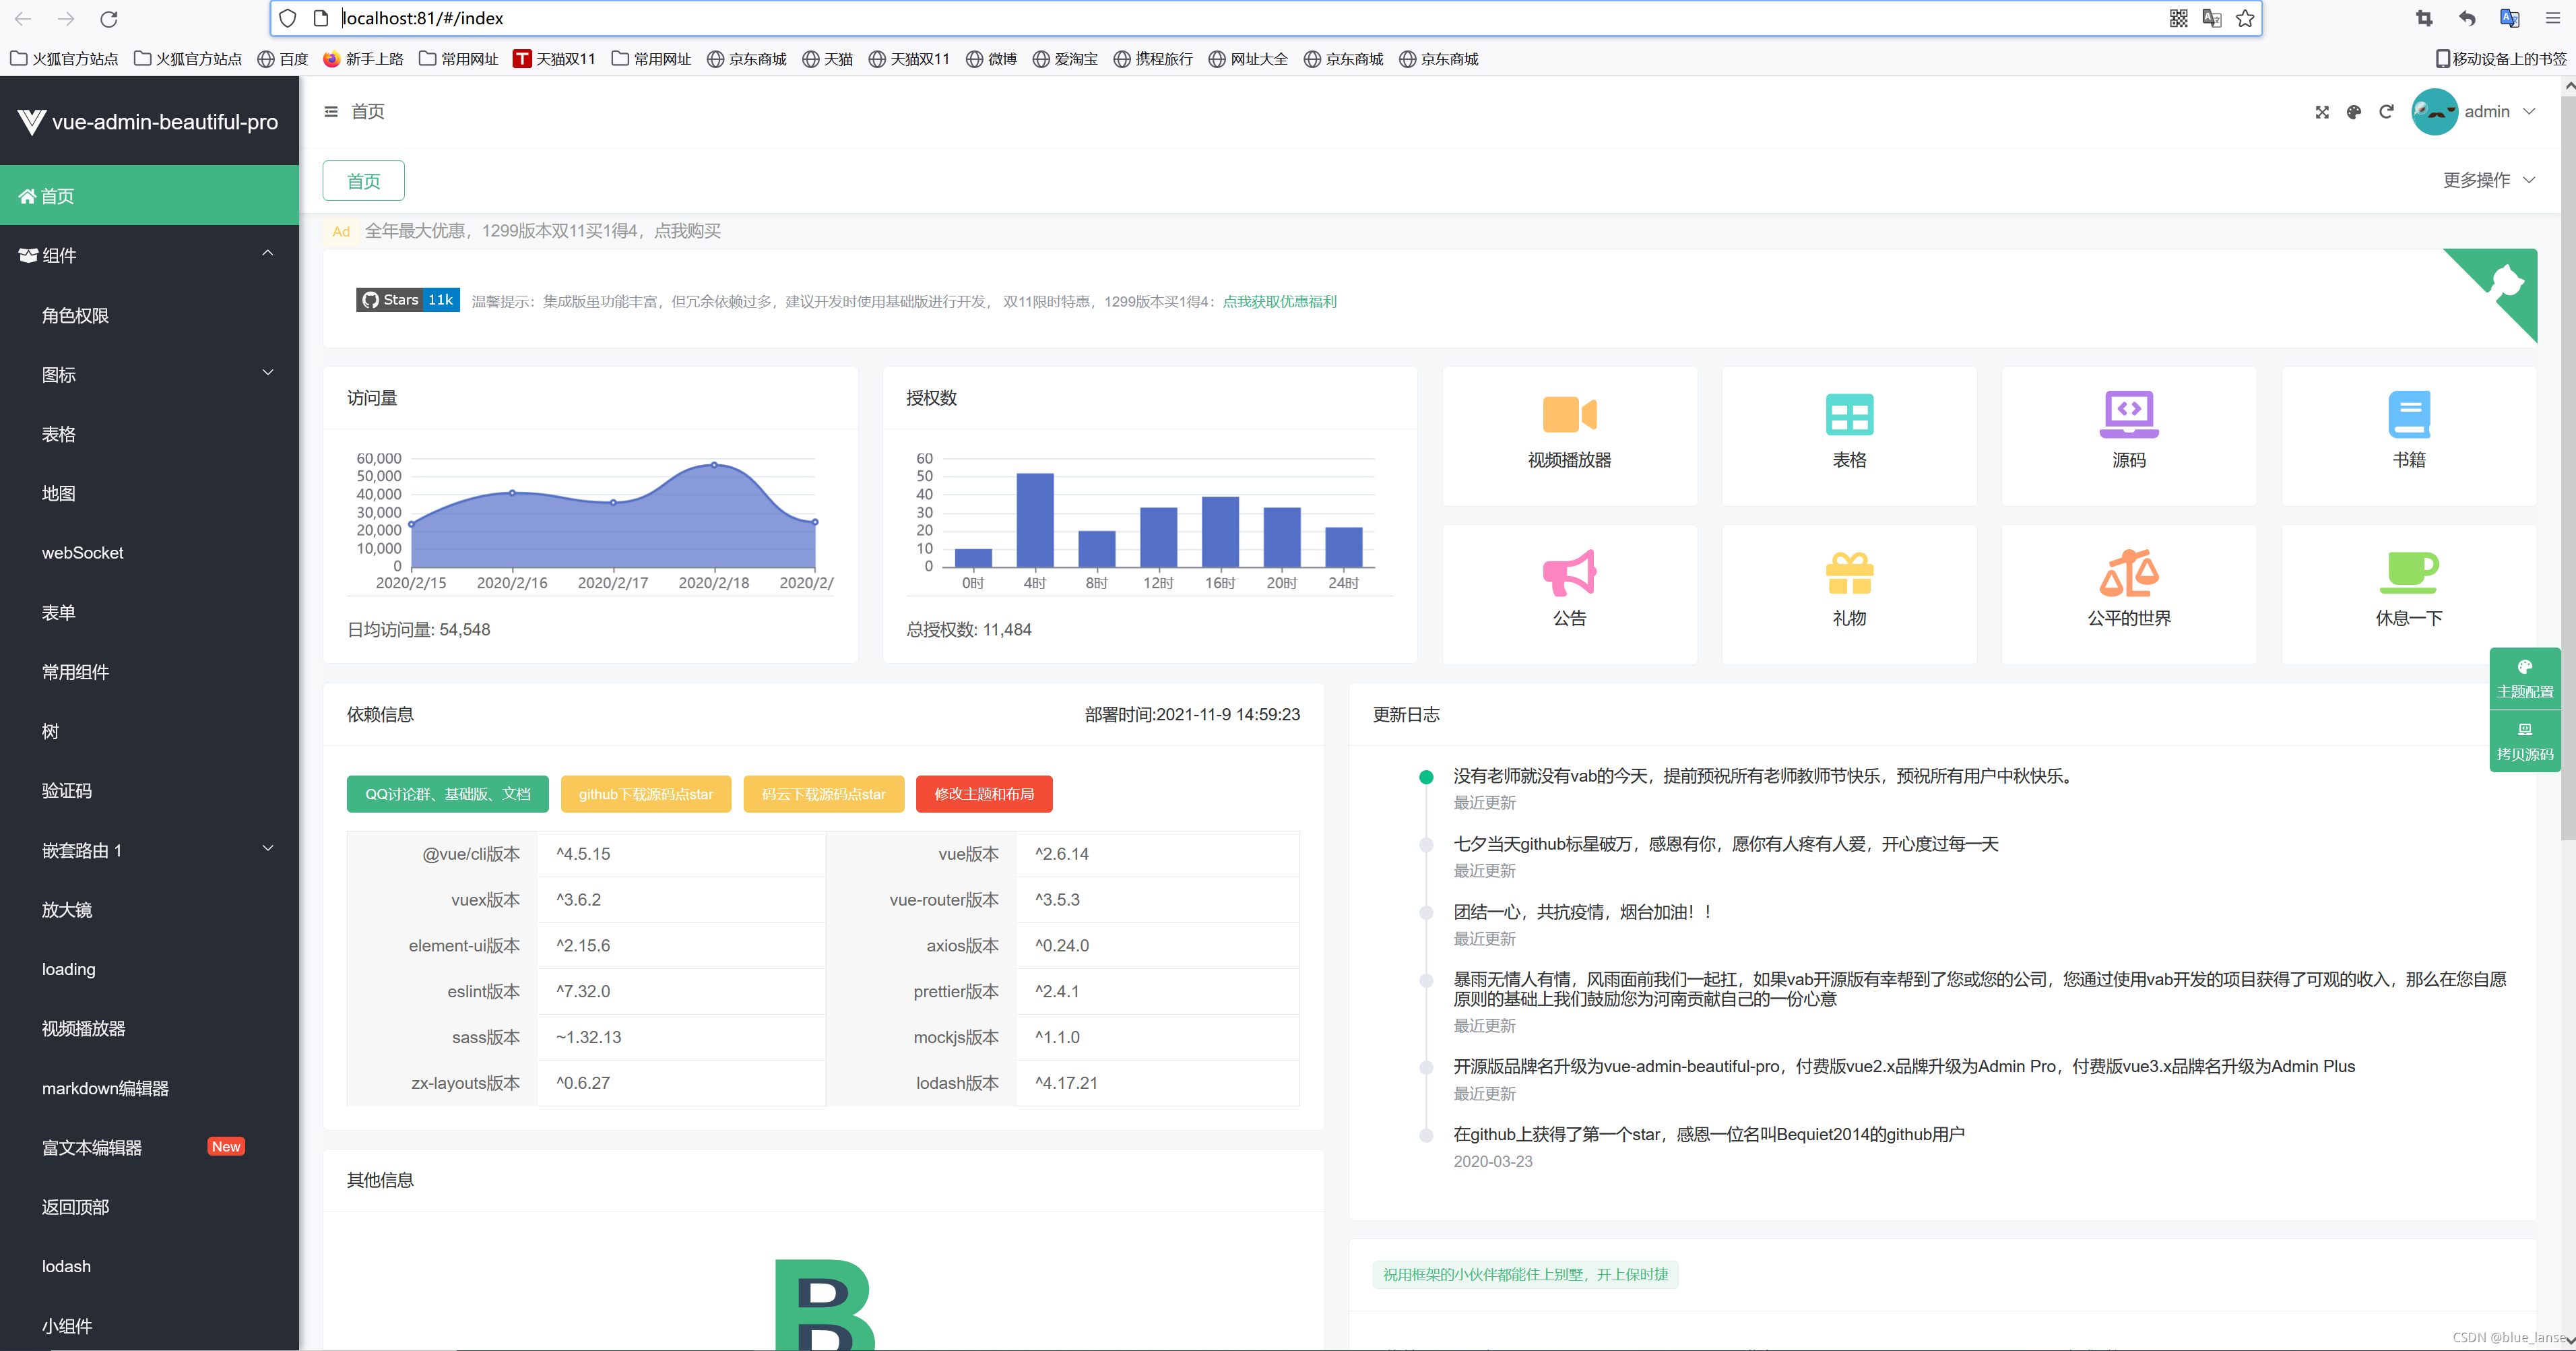Select the home tab in tab bar

(363, 181)
